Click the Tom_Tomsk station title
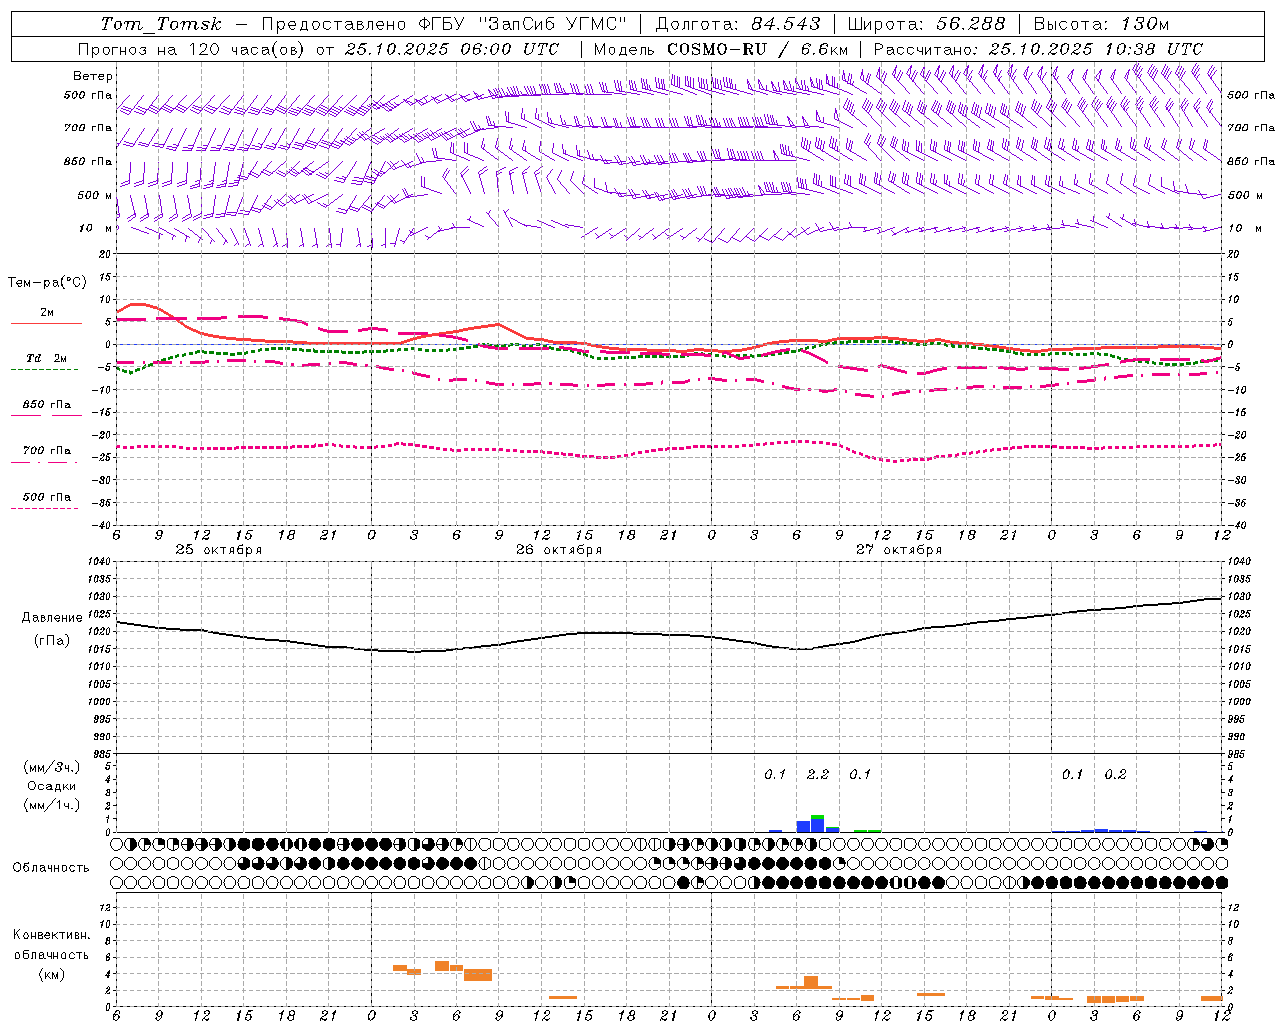 click(161, 24)
